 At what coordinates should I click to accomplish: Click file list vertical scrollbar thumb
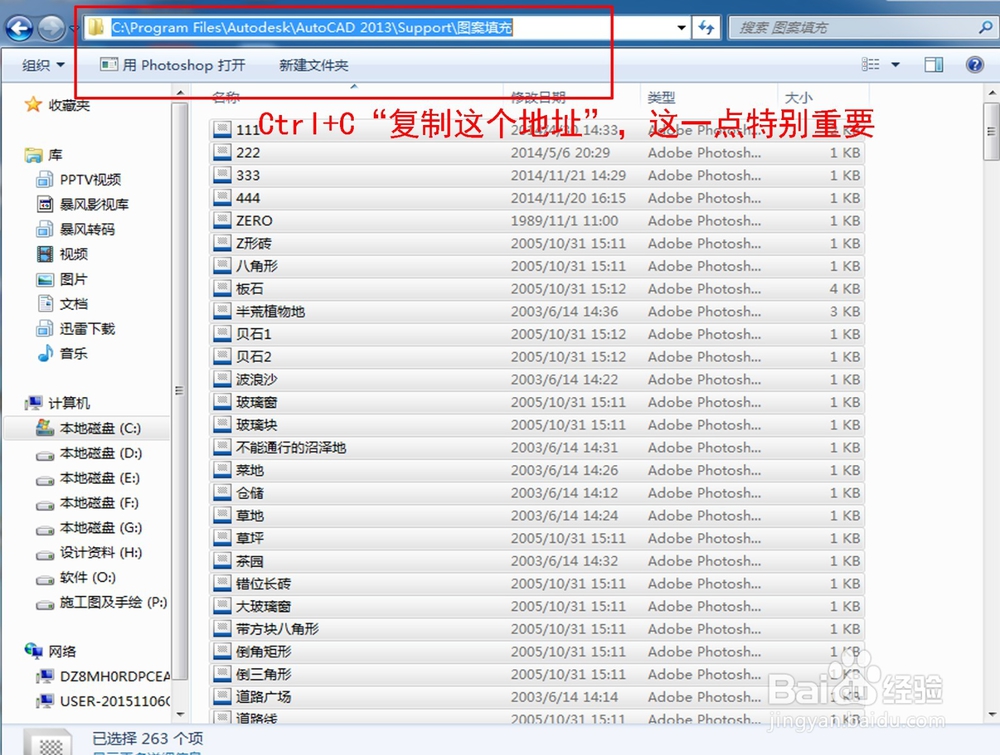pos(991,131)
